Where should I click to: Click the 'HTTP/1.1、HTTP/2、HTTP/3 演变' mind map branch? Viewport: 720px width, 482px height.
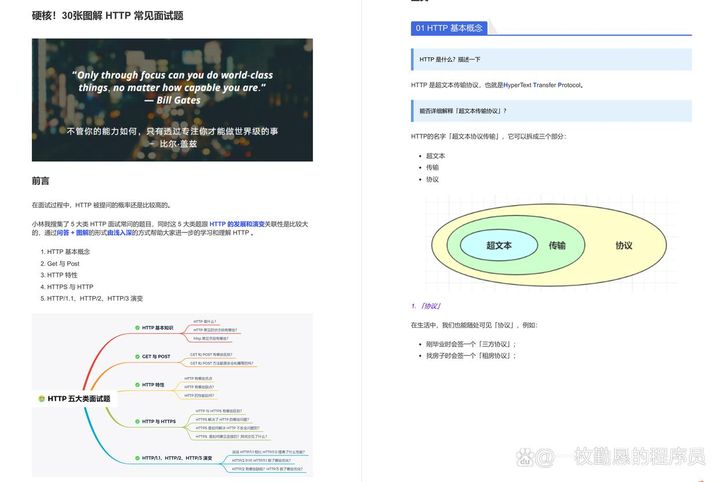click(x=177, y=458)
